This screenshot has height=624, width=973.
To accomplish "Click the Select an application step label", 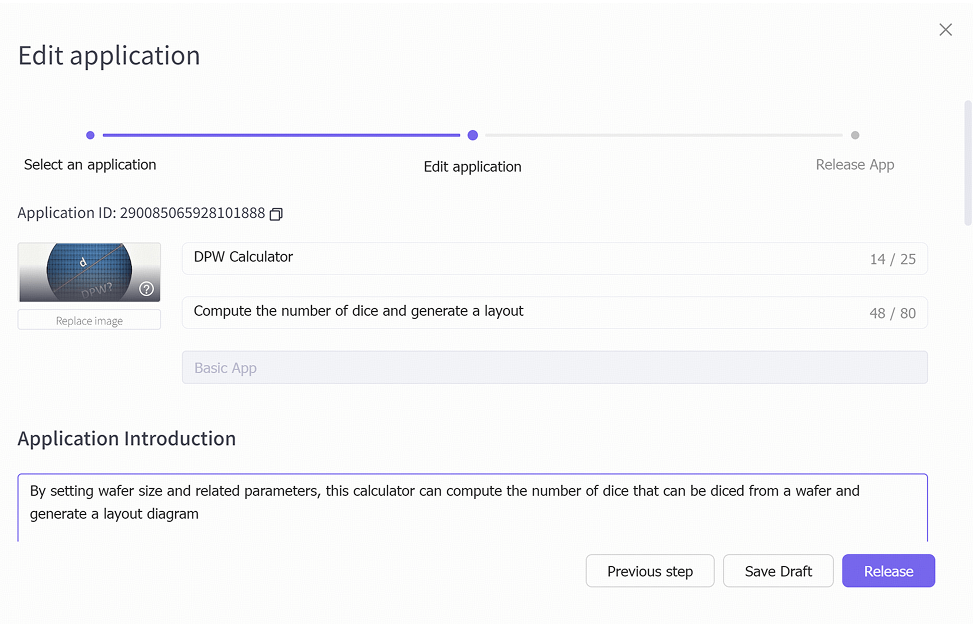I will pos(90,165).
